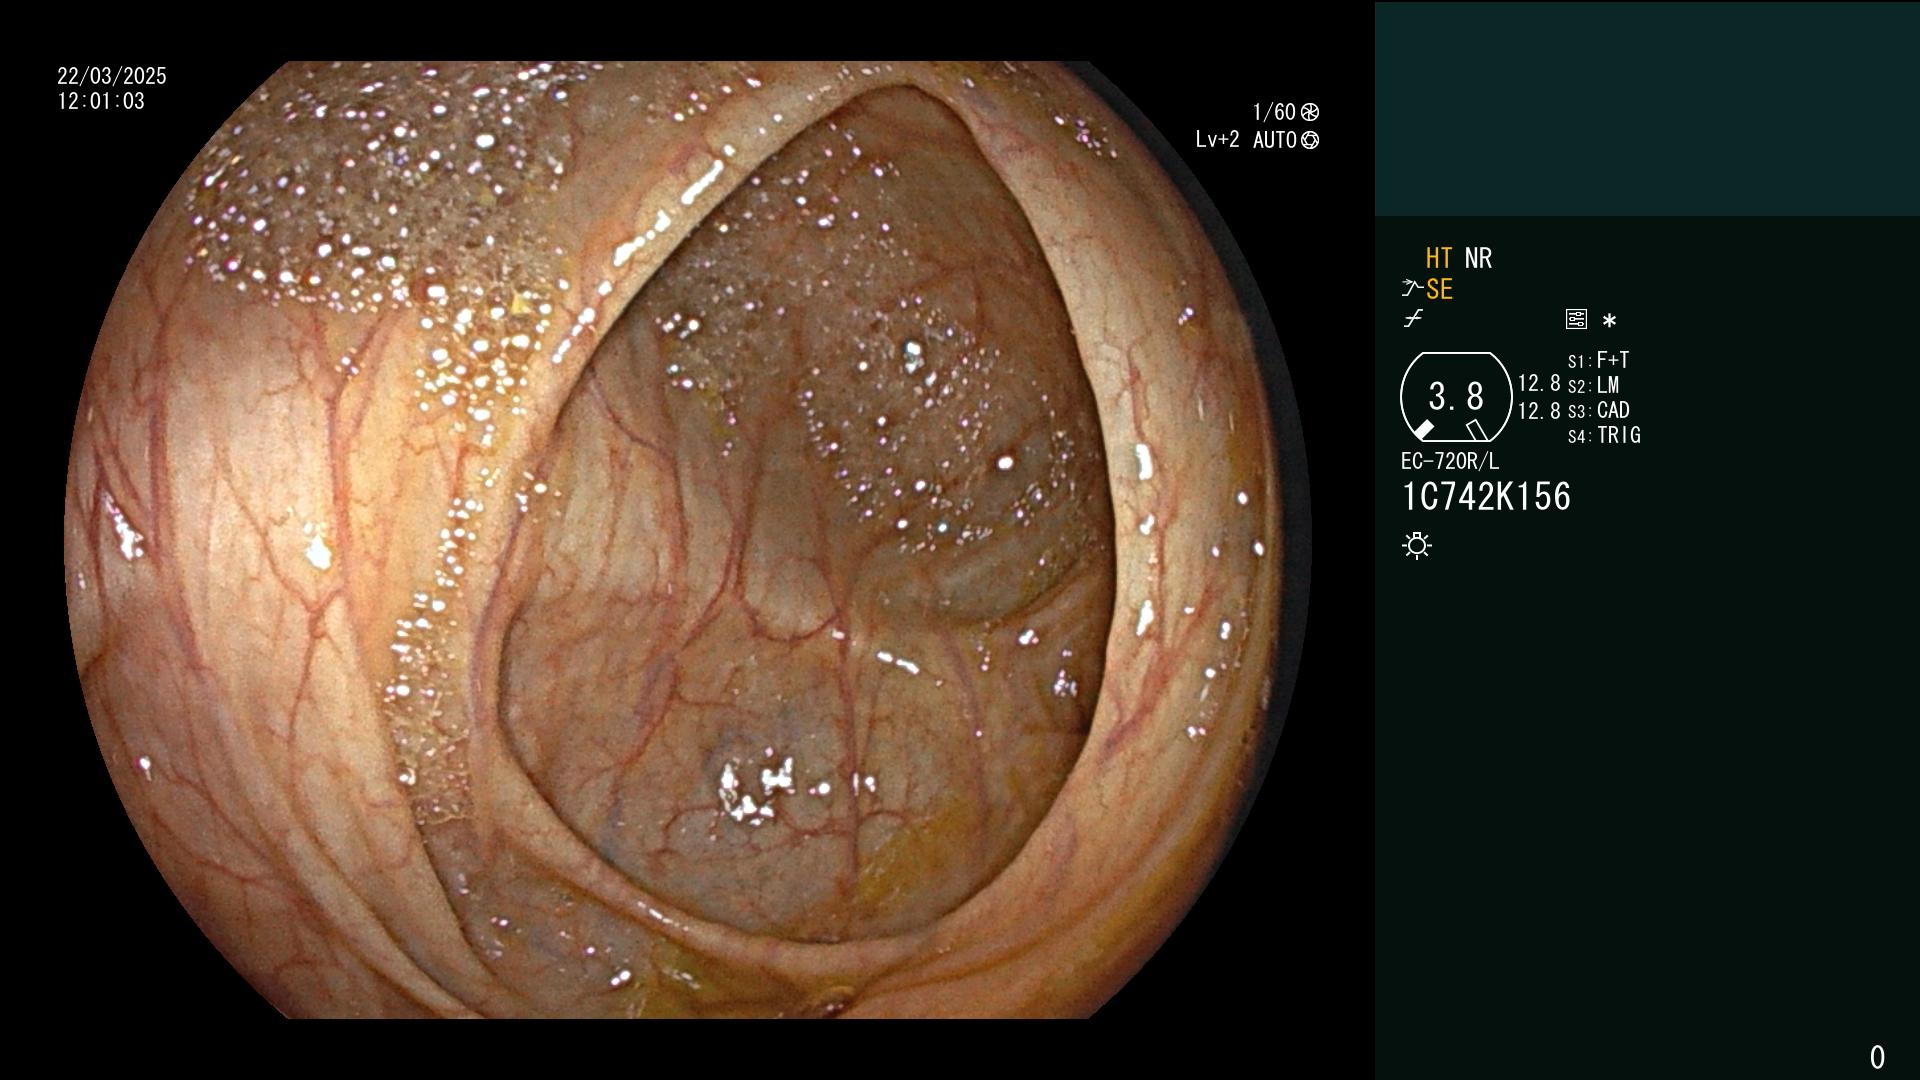Click the asterisk indicator icon
Image resolution: width=1920 pixels, height=1080 pixels.
(x=1609, y=320)
